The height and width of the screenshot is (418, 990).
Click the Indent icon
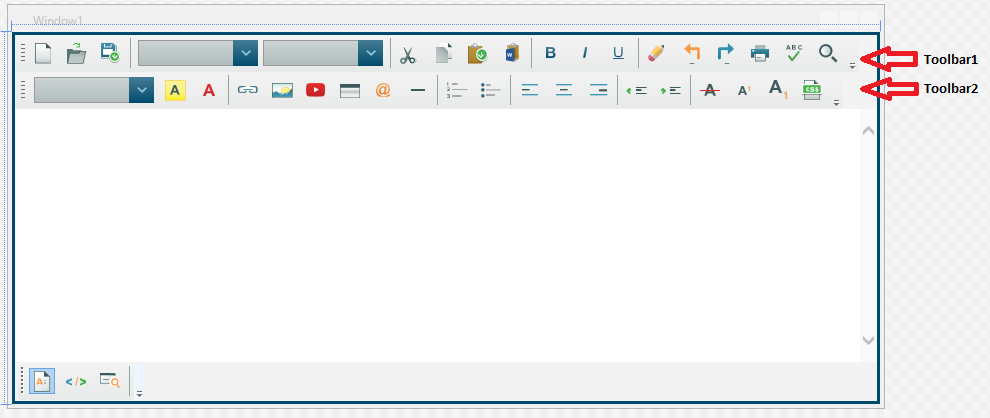pos(671,90)
